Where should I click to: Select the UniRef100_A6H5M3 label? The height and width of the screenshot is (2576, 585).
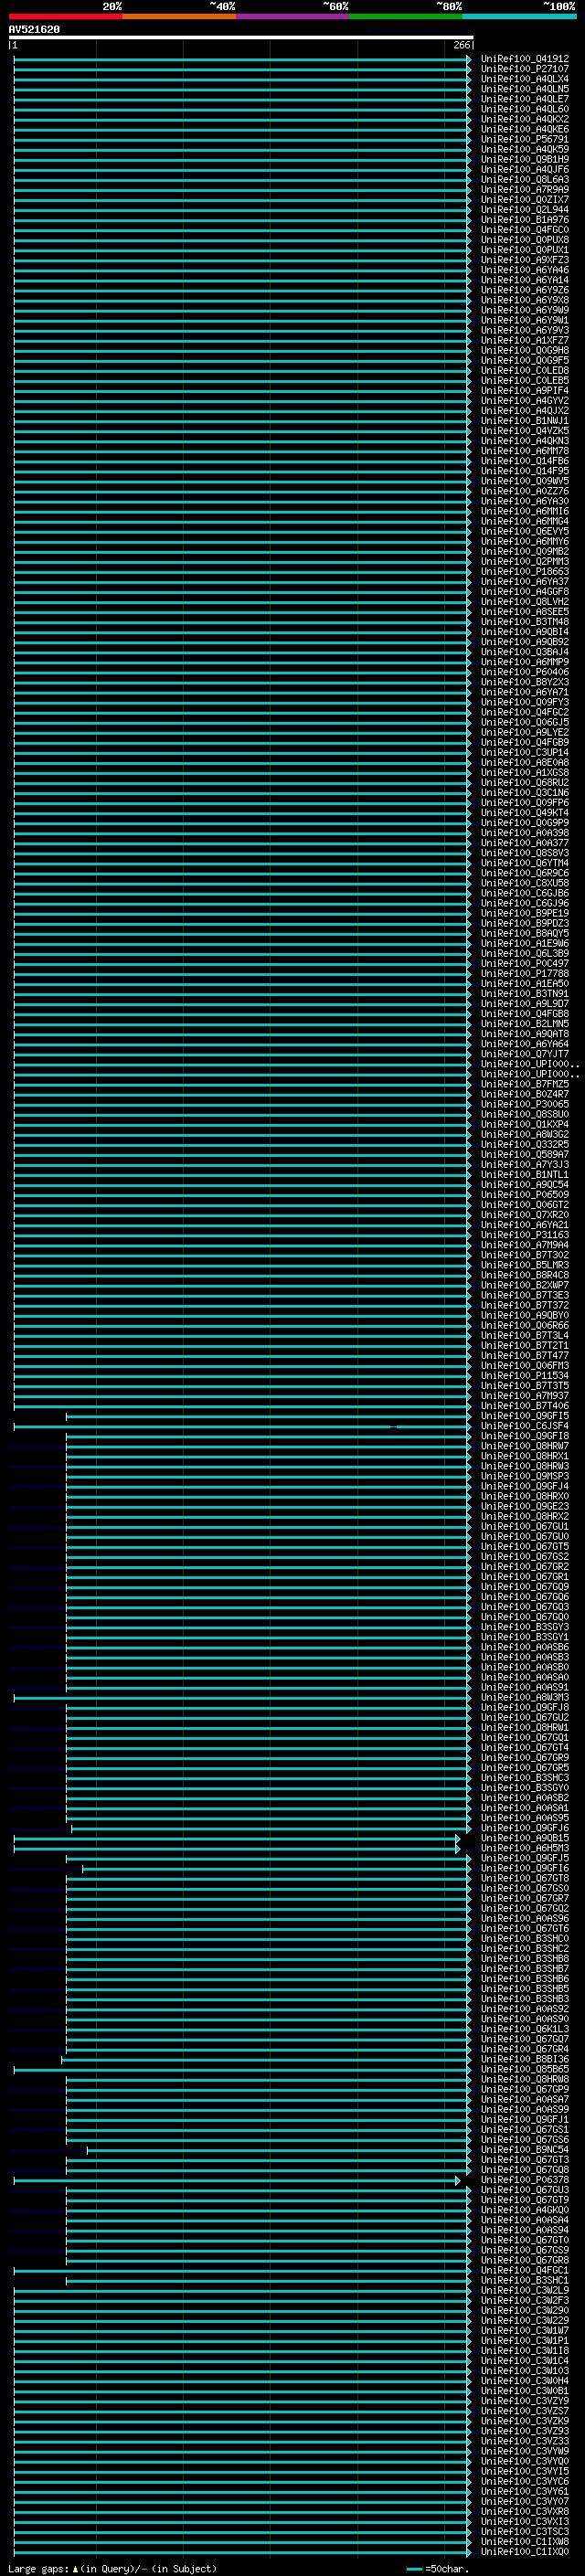tap(524, 1849)
